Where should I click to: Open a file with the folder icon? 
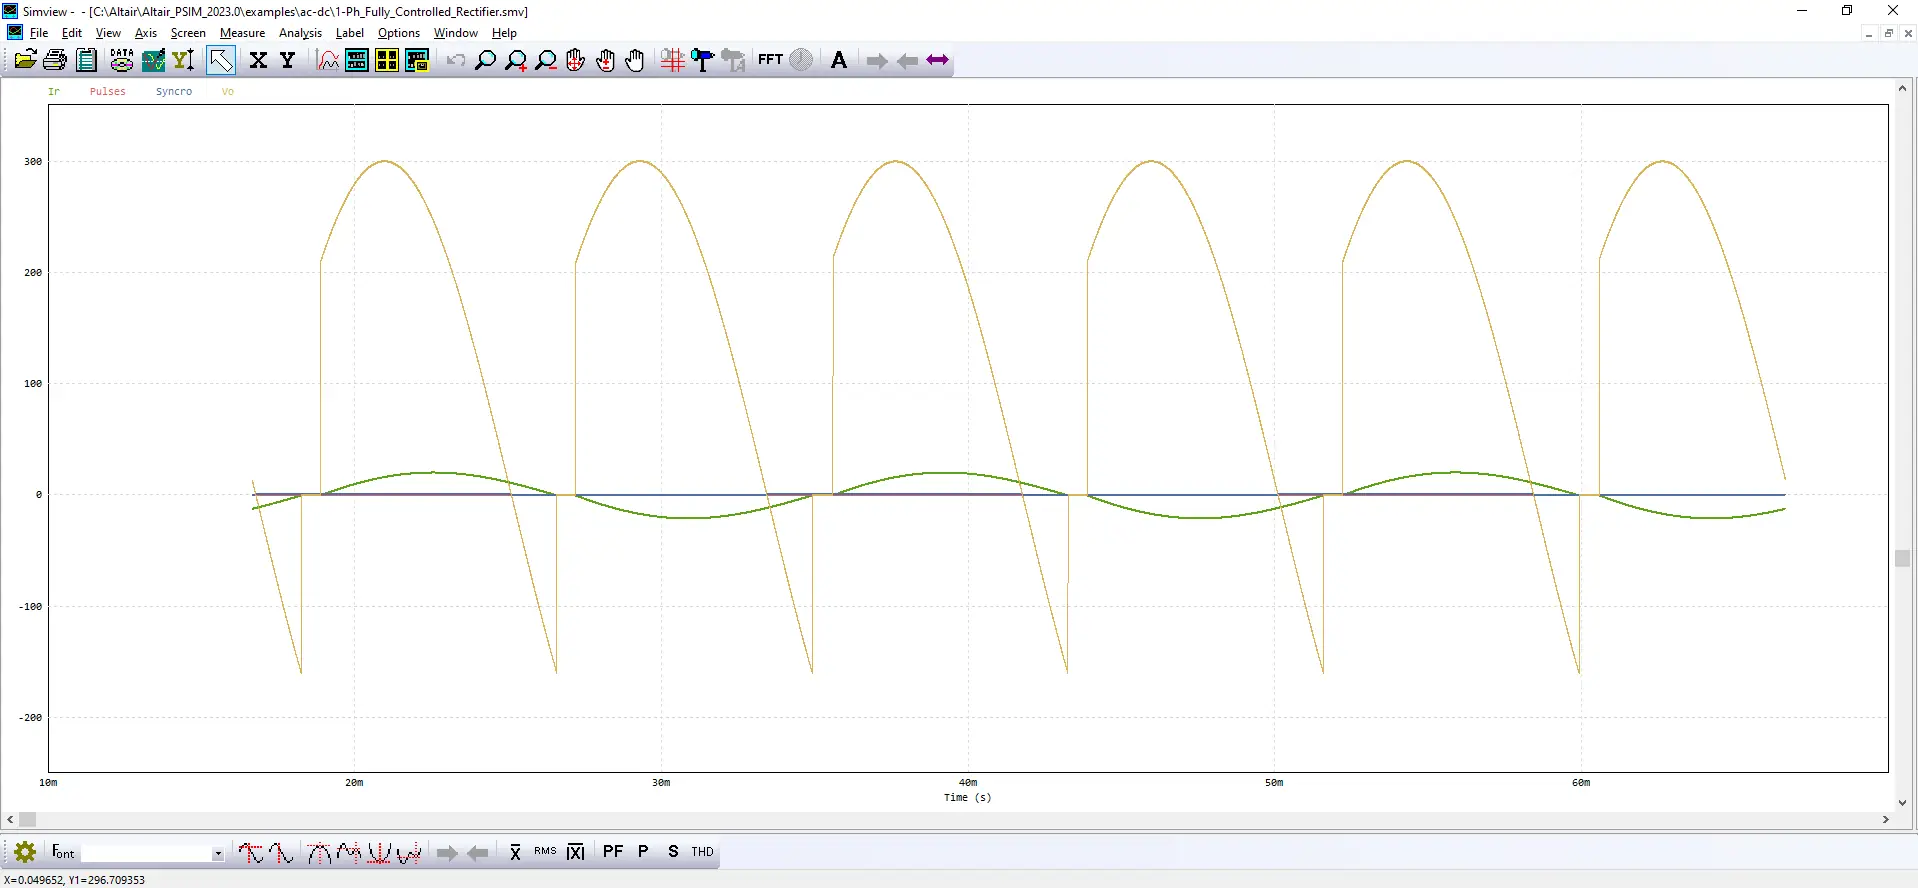25,61
